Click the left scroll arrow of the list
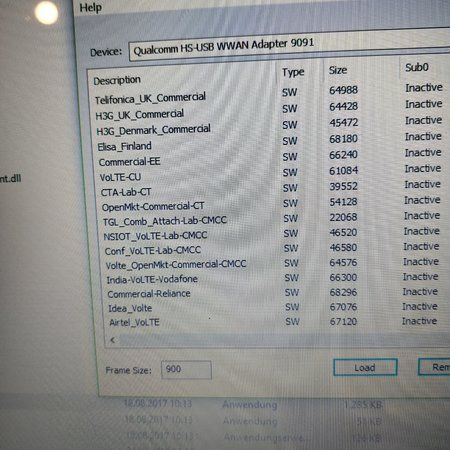Image resolution: width=450 pixels, height=450 pixels. coord(113,340)
